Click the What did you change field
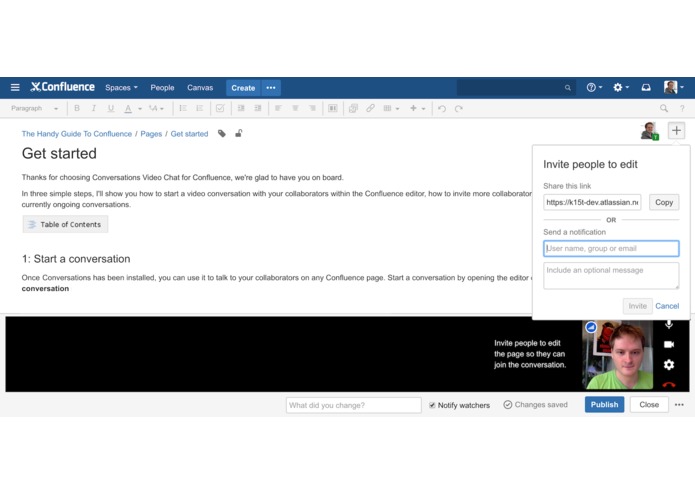 pyautogui.click(x=353, y=405)
